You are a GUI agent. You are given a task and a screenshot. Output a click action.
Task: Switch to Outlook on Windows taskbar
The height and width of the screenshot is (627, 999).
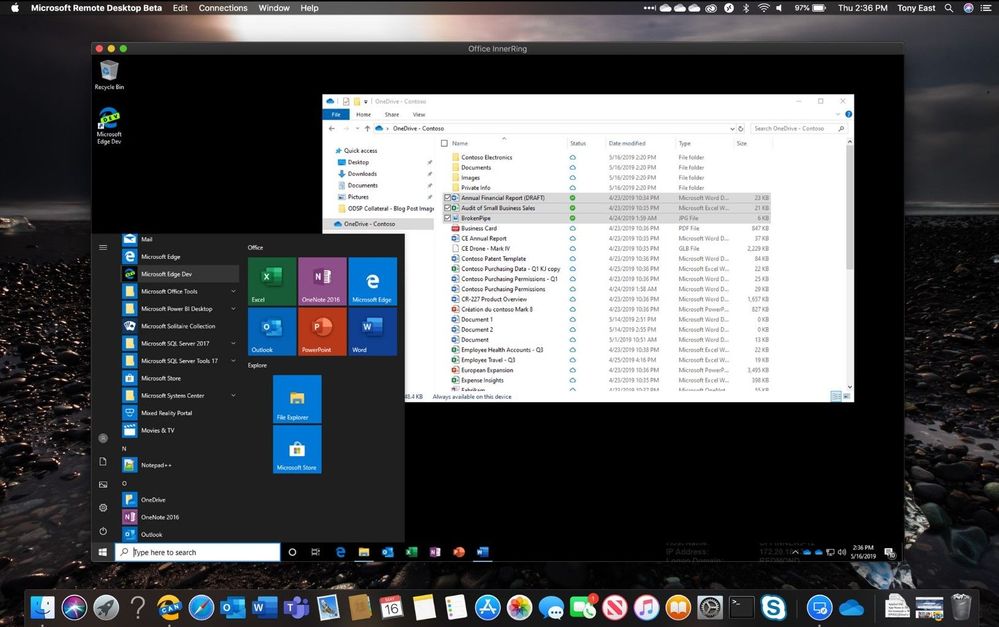(387, 552)
